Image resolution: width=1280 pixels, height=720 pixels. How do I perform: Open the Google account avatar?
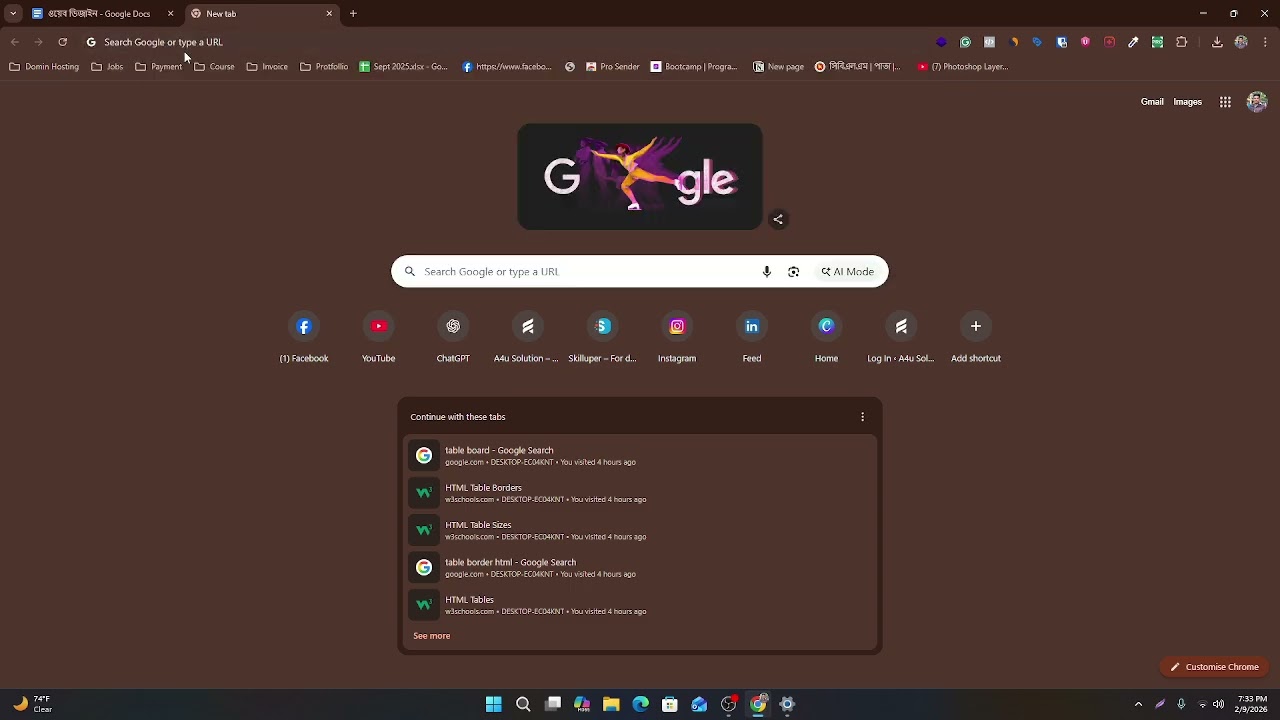pos(1257,102)
